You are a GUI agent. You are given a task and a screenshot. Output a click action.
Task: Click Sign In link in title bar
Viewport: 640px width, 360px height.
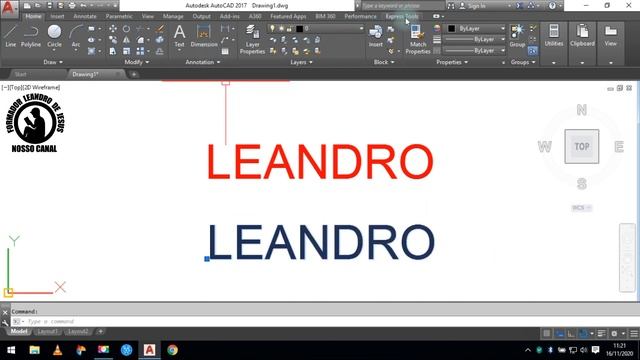(x=477, y=6)
